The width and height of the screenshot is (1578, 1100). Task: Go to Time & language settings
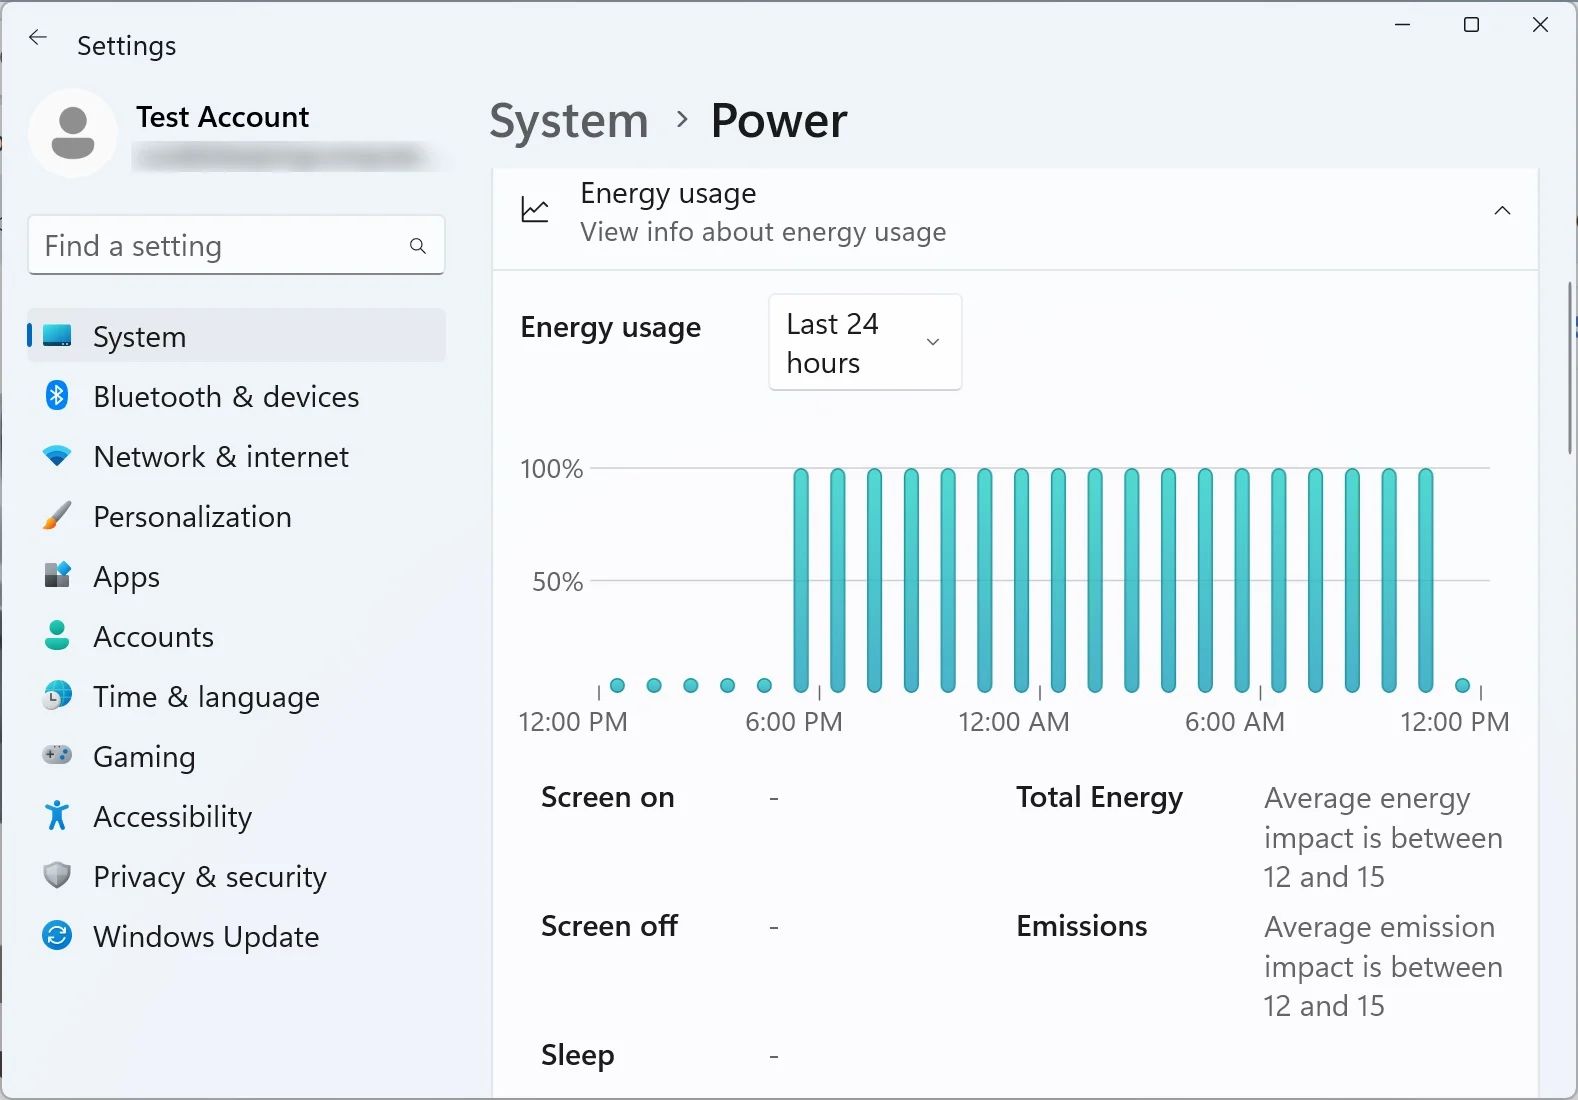point(206,697)
